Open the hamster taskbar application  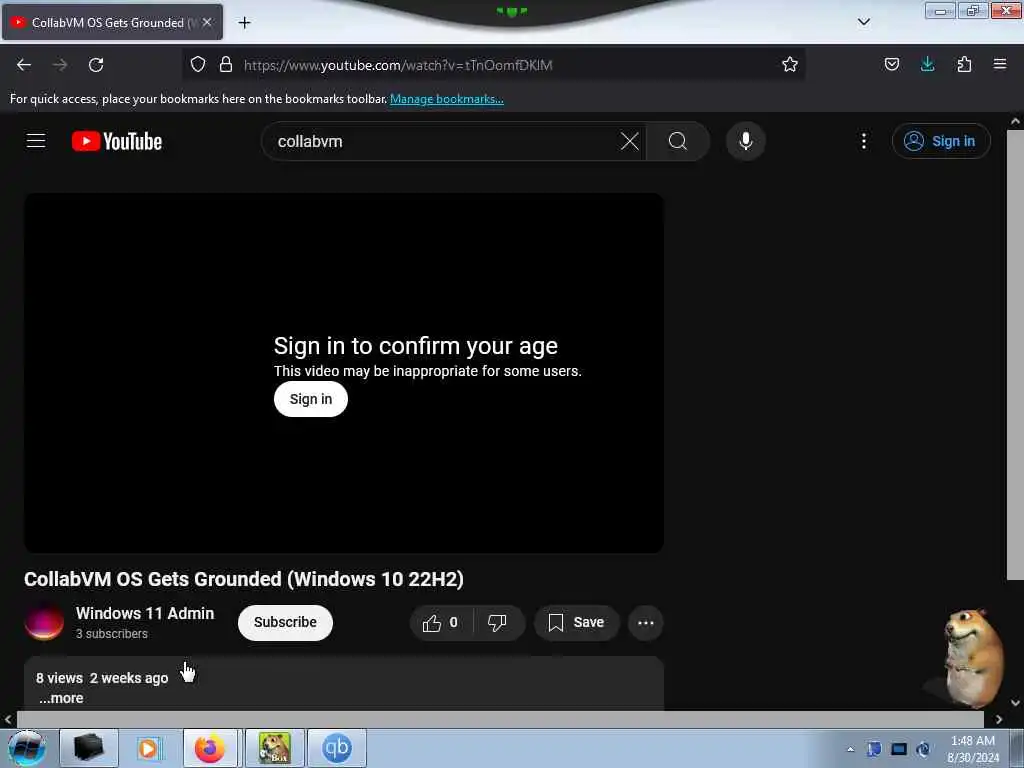(274, 748)
